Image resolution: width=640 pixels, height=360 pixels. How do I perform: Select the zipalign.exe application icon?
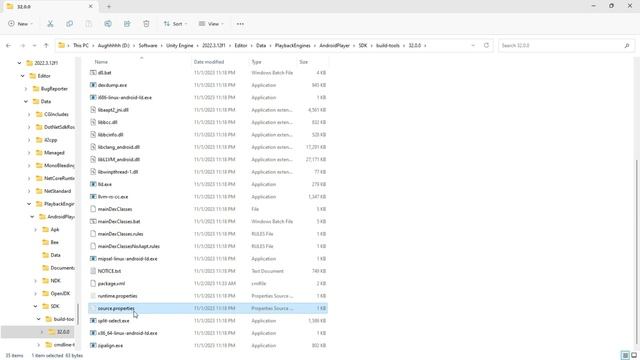tap(93, 345)
